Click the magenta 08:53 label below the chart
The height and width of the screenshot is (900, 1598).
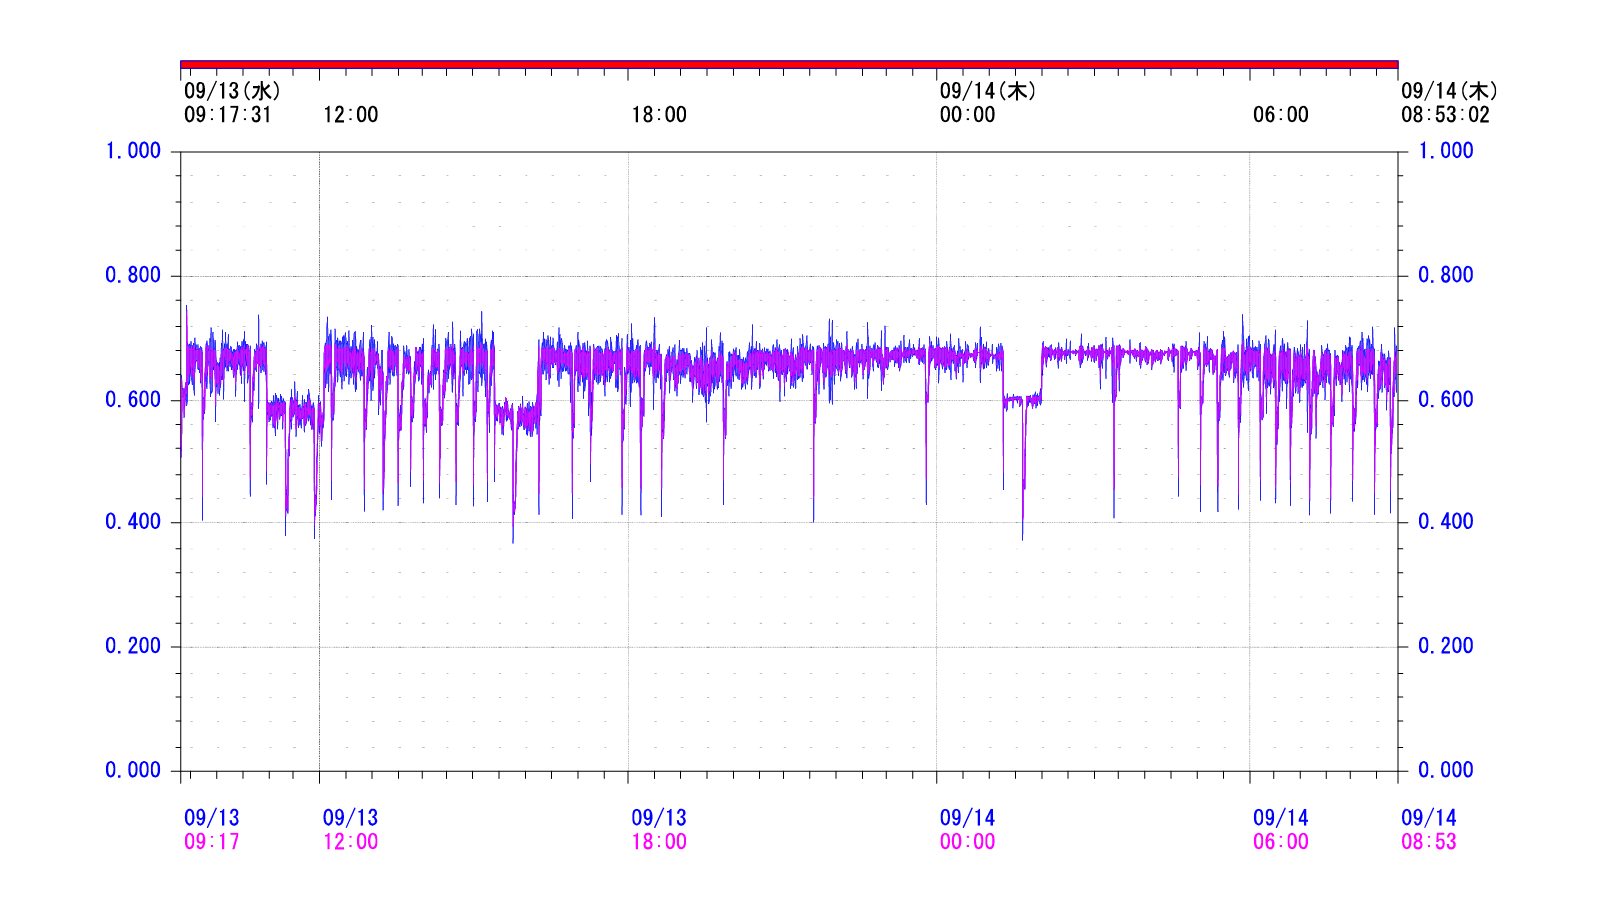[x=1429, y=842]
